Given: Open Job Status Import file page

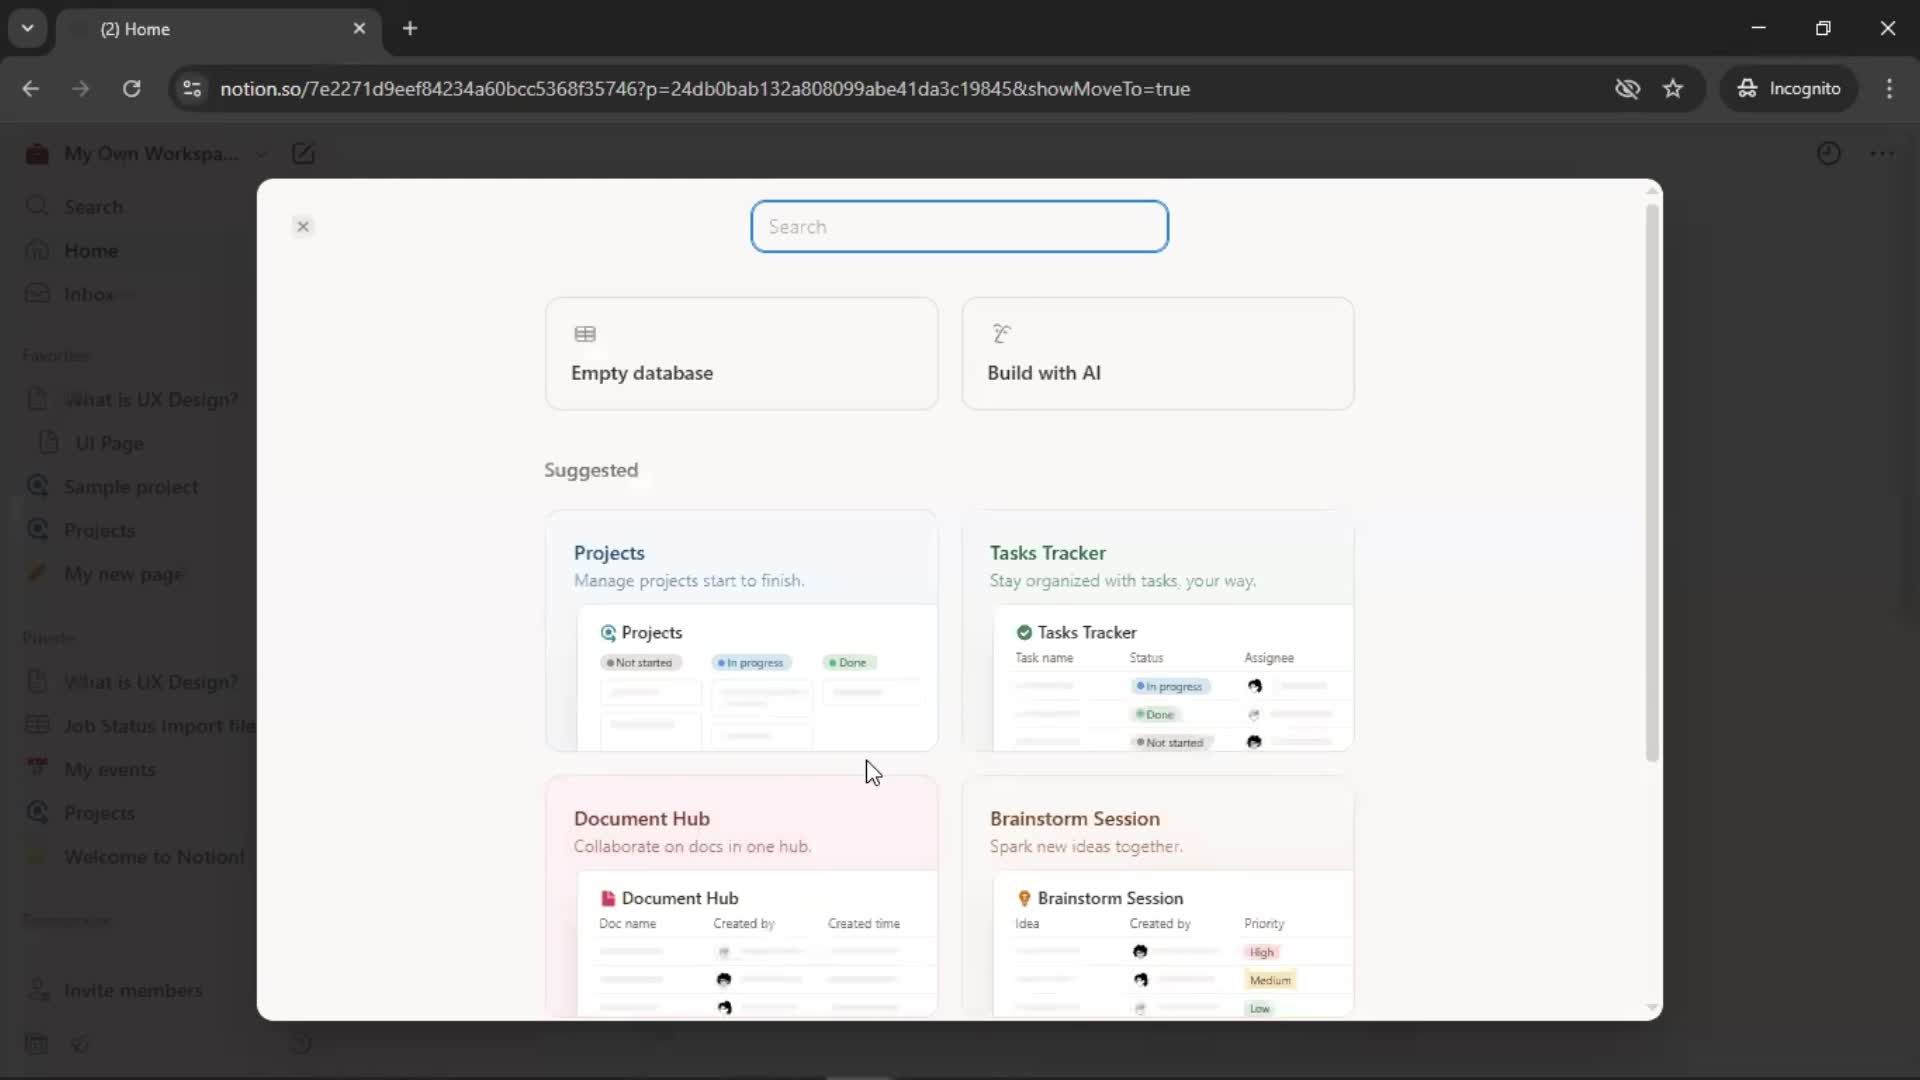Looking at the screenshot, I should 159,726.
